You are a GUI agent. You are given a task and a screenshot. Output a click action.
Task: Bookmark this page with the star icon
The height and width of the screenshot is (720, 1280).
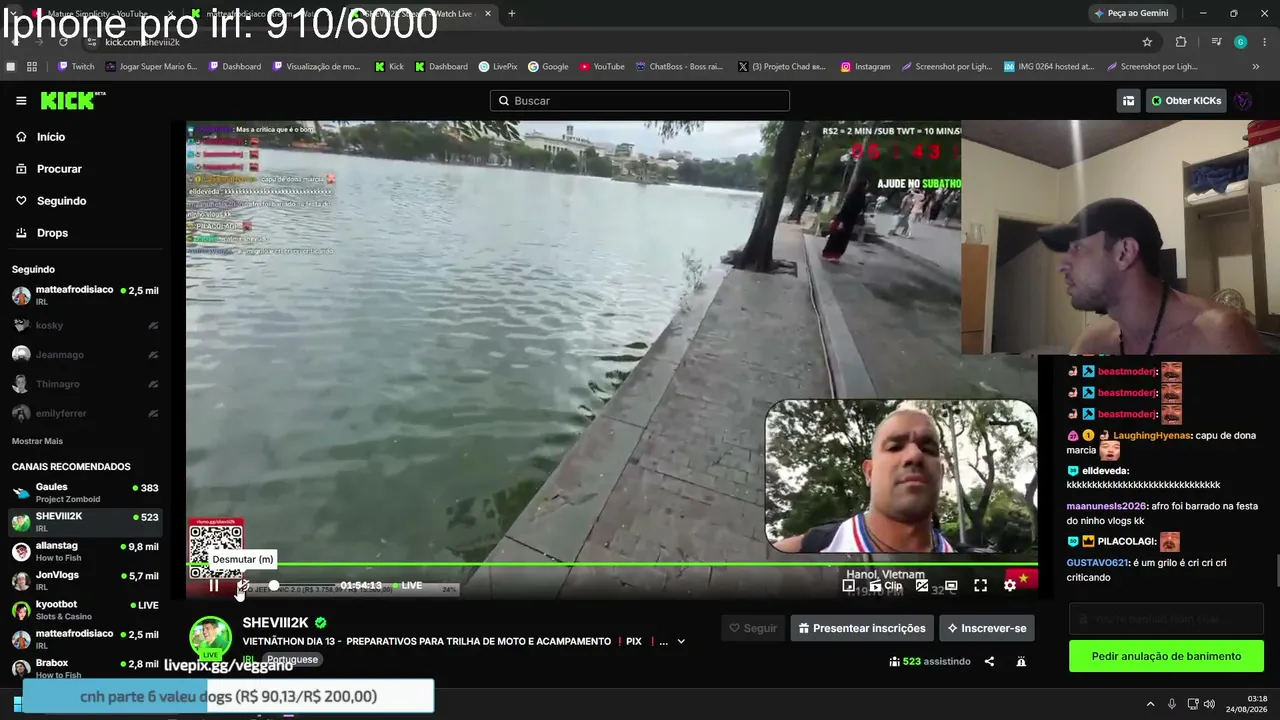click(1147, 42)
